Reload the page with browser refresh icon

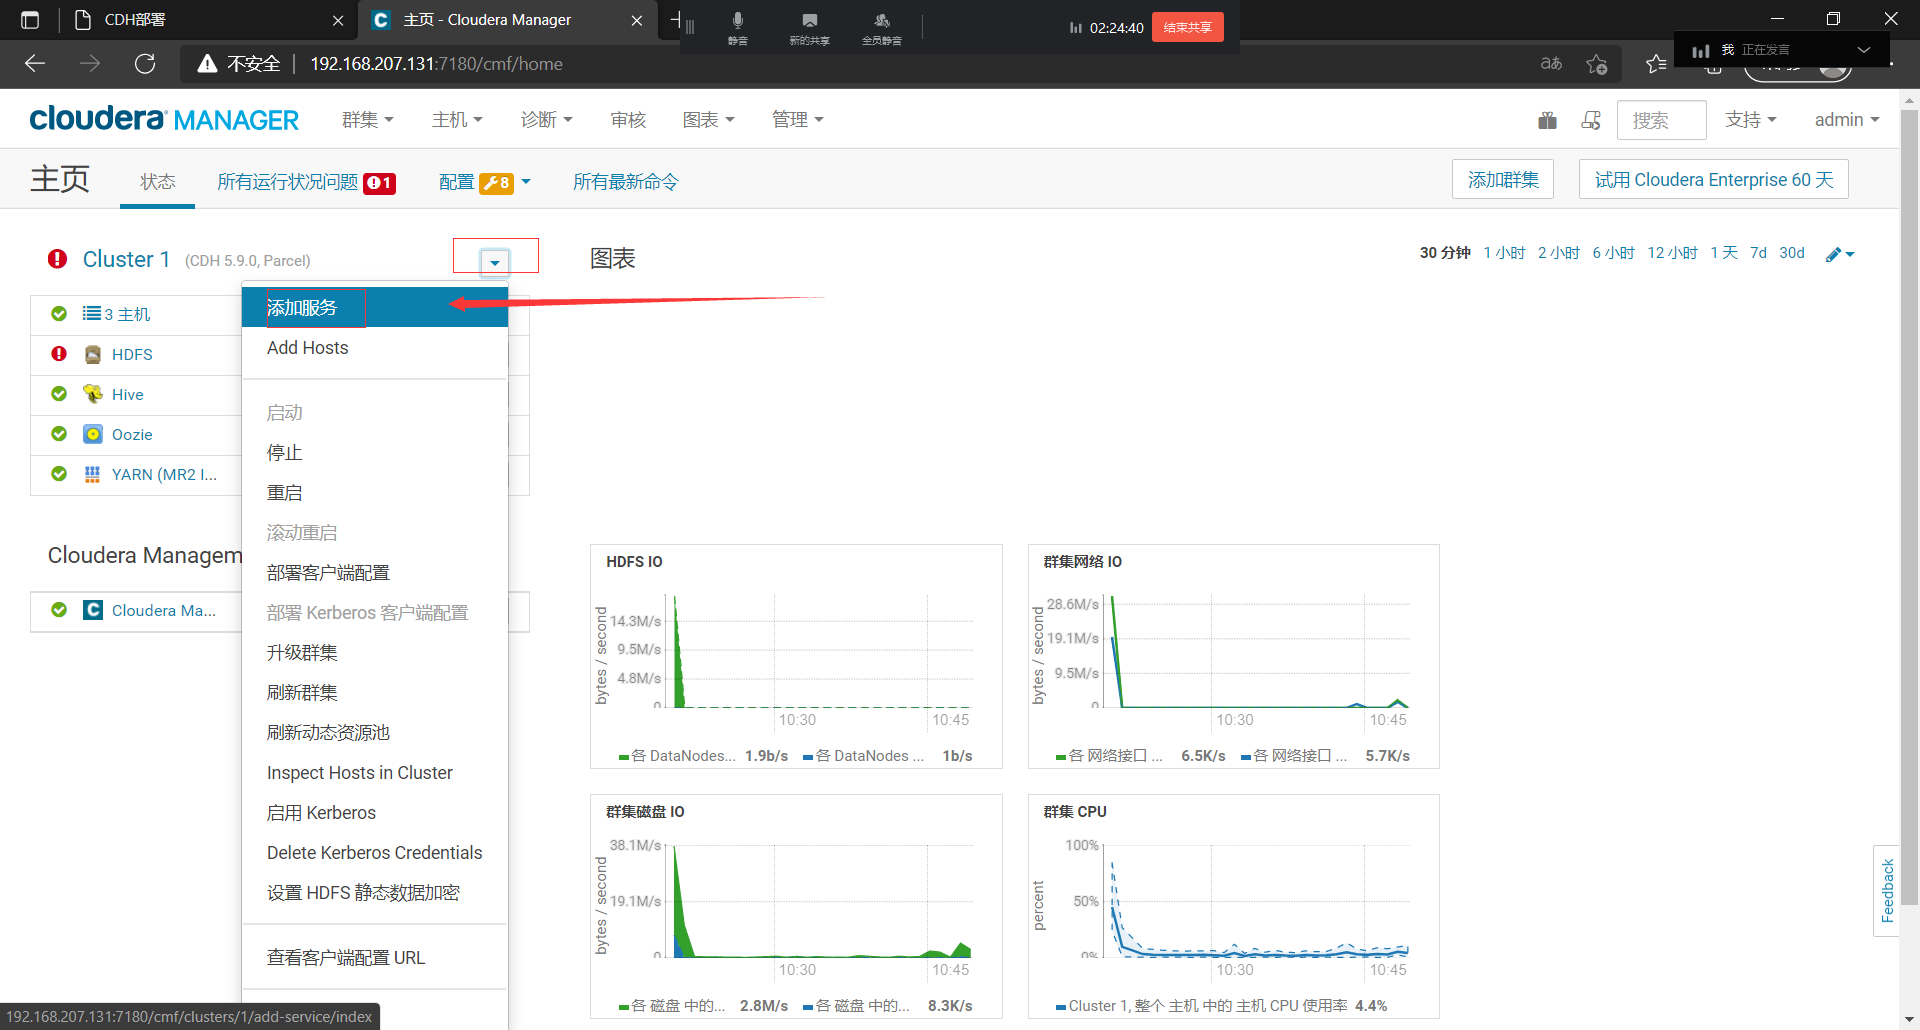pyautogui.click(x=145, y=64)
